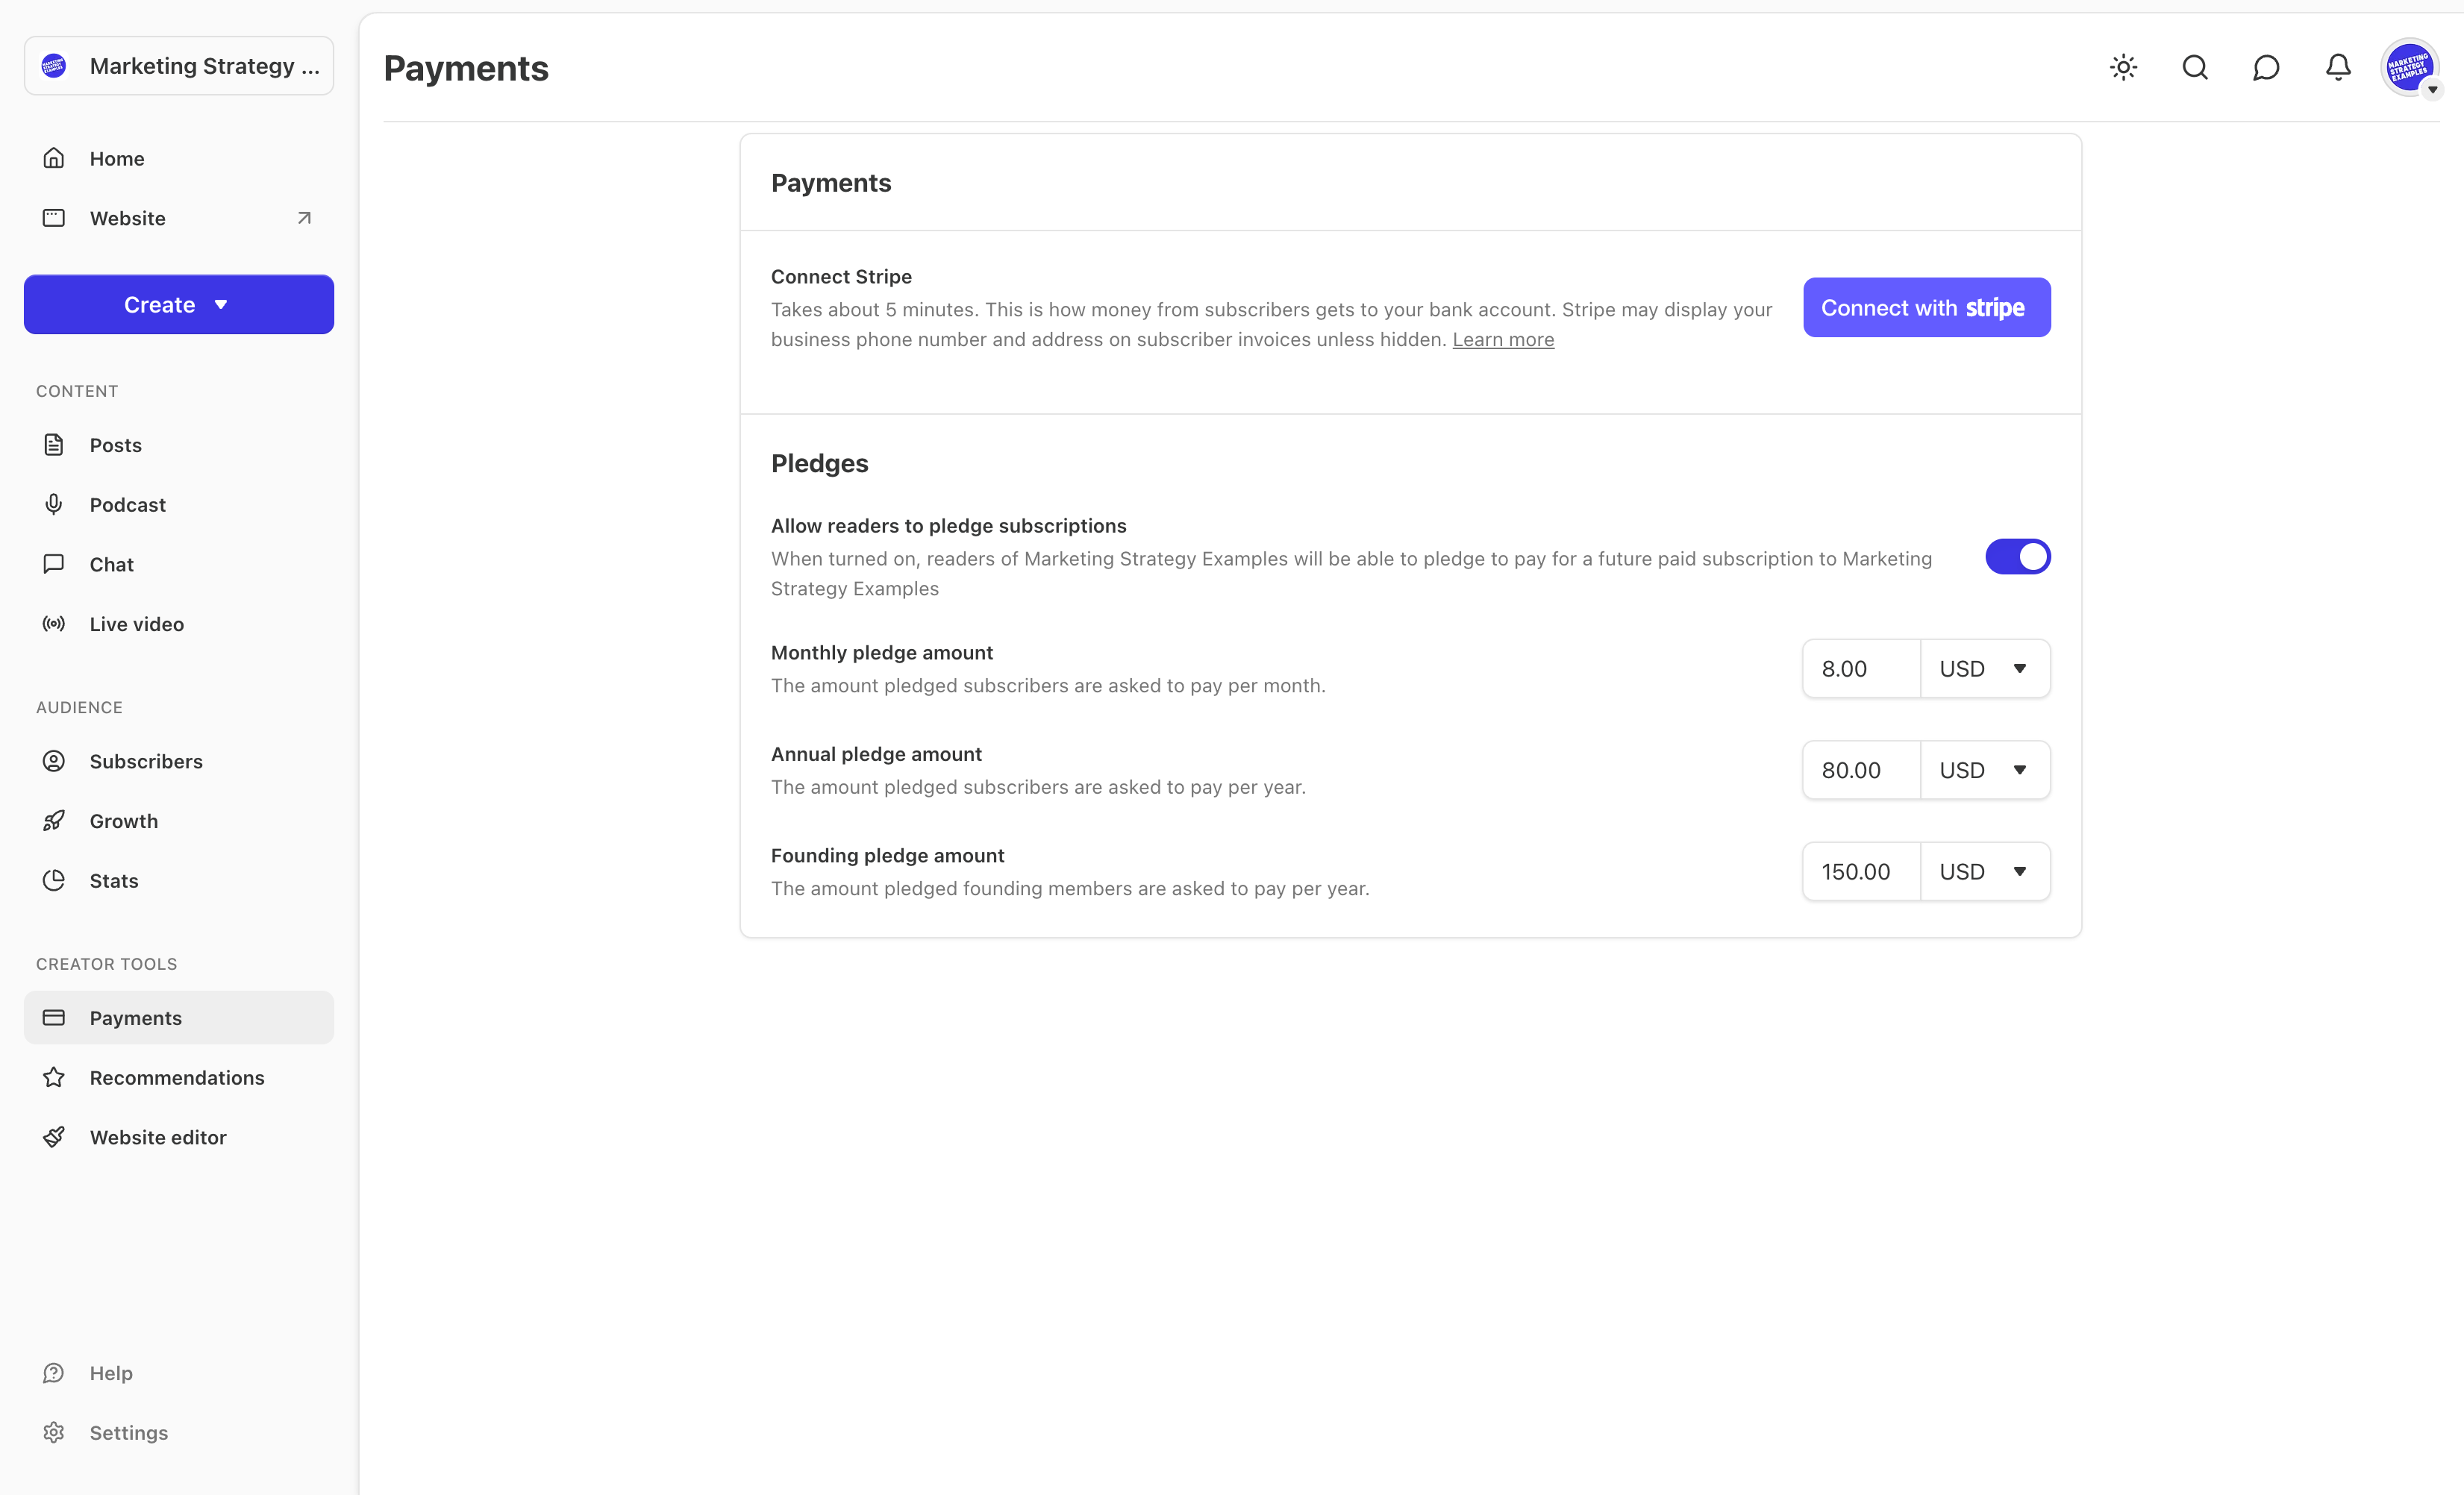This screenshot has height=1495, width=2464.
Task: Click the Settings gear icon
Action: click(54, 1433)
